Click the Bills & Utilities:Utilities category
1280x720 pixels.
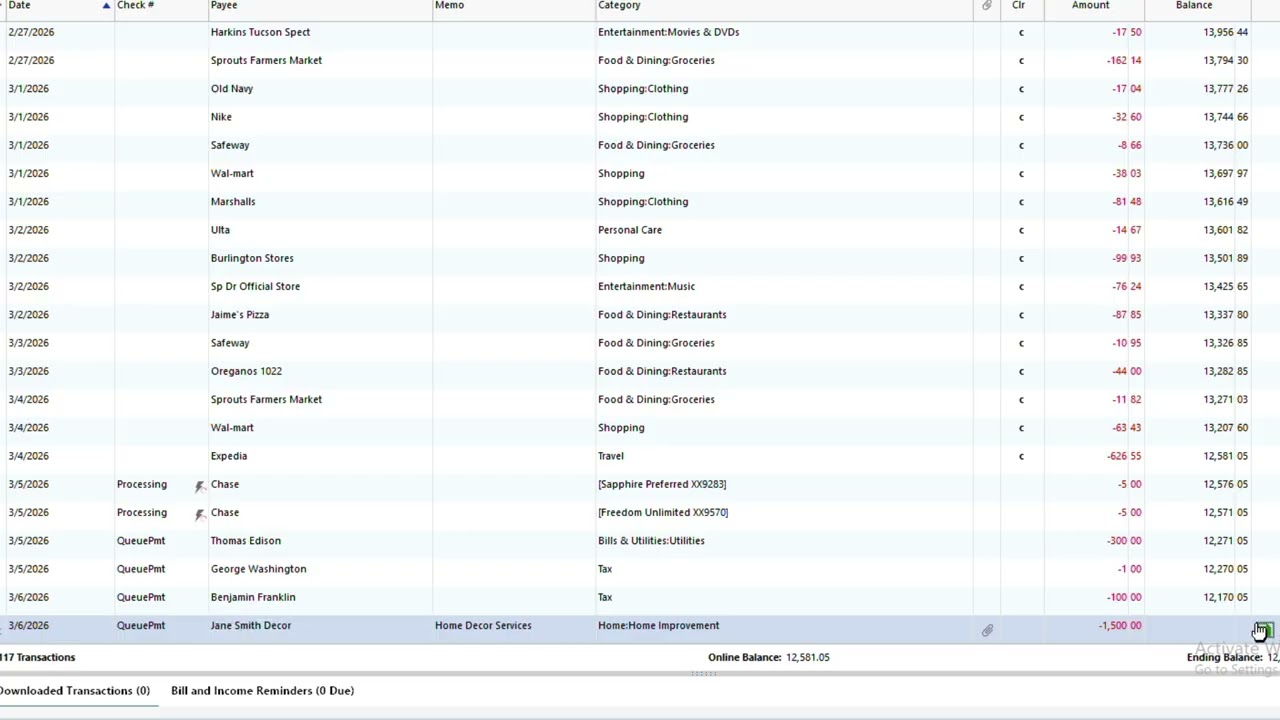(651, 540)
